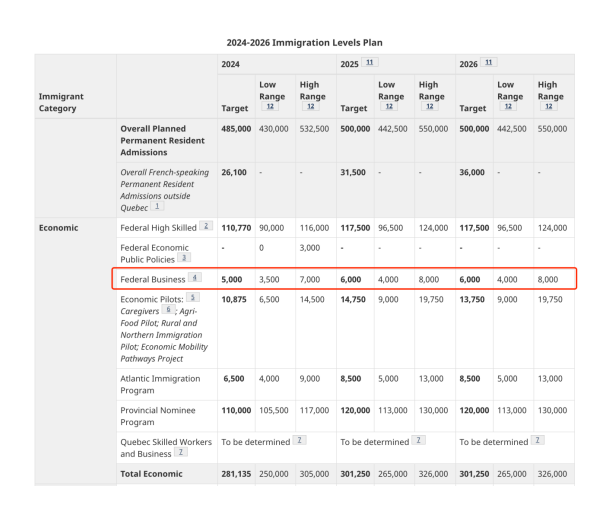
Task: Click the 105,500 low range value
Action: 274,410
